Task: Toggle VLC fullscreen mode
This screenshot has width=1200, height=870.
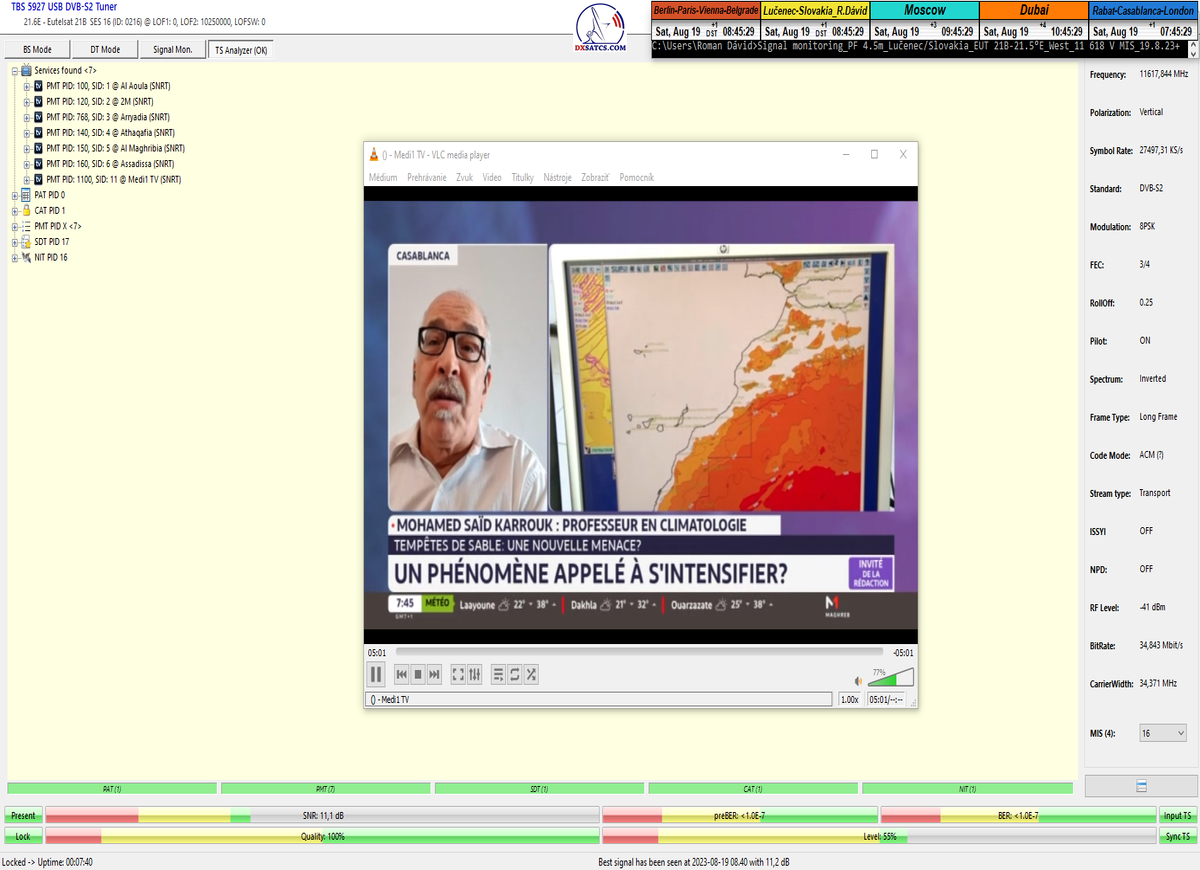Action: point(458,675)
